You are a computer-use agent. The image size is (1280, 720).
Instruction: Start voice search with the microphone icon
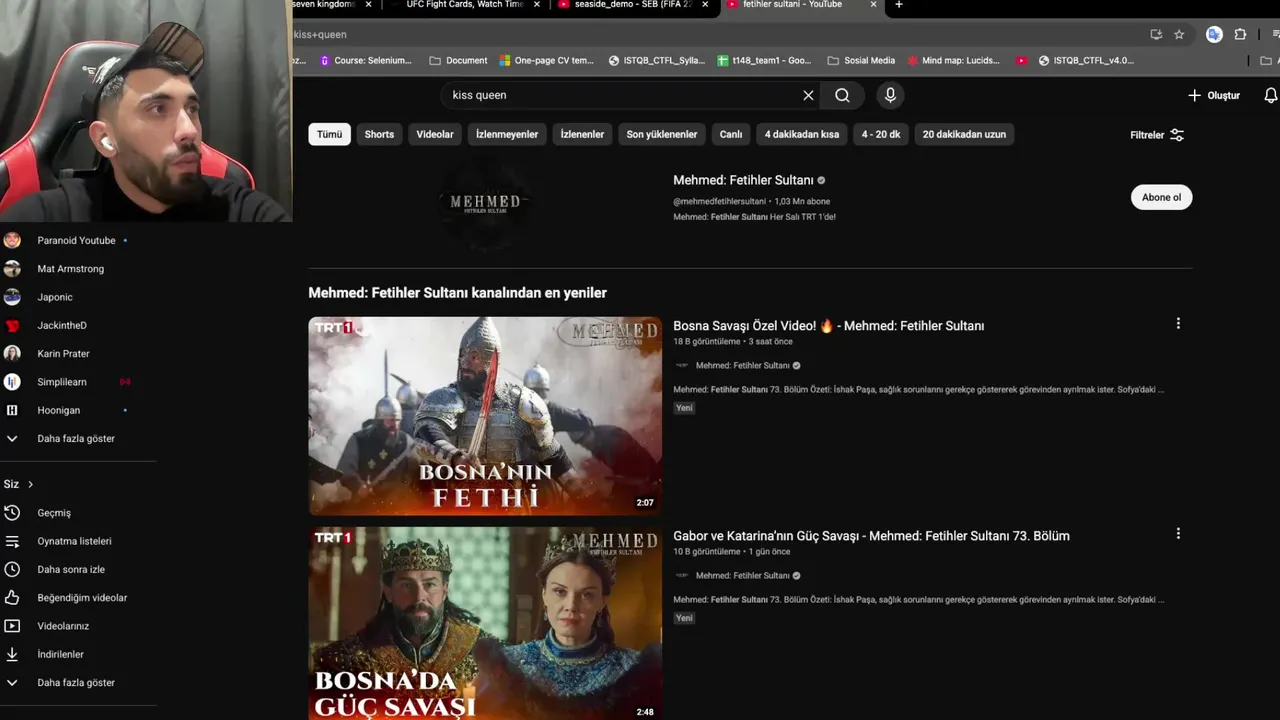coord(890,95)
